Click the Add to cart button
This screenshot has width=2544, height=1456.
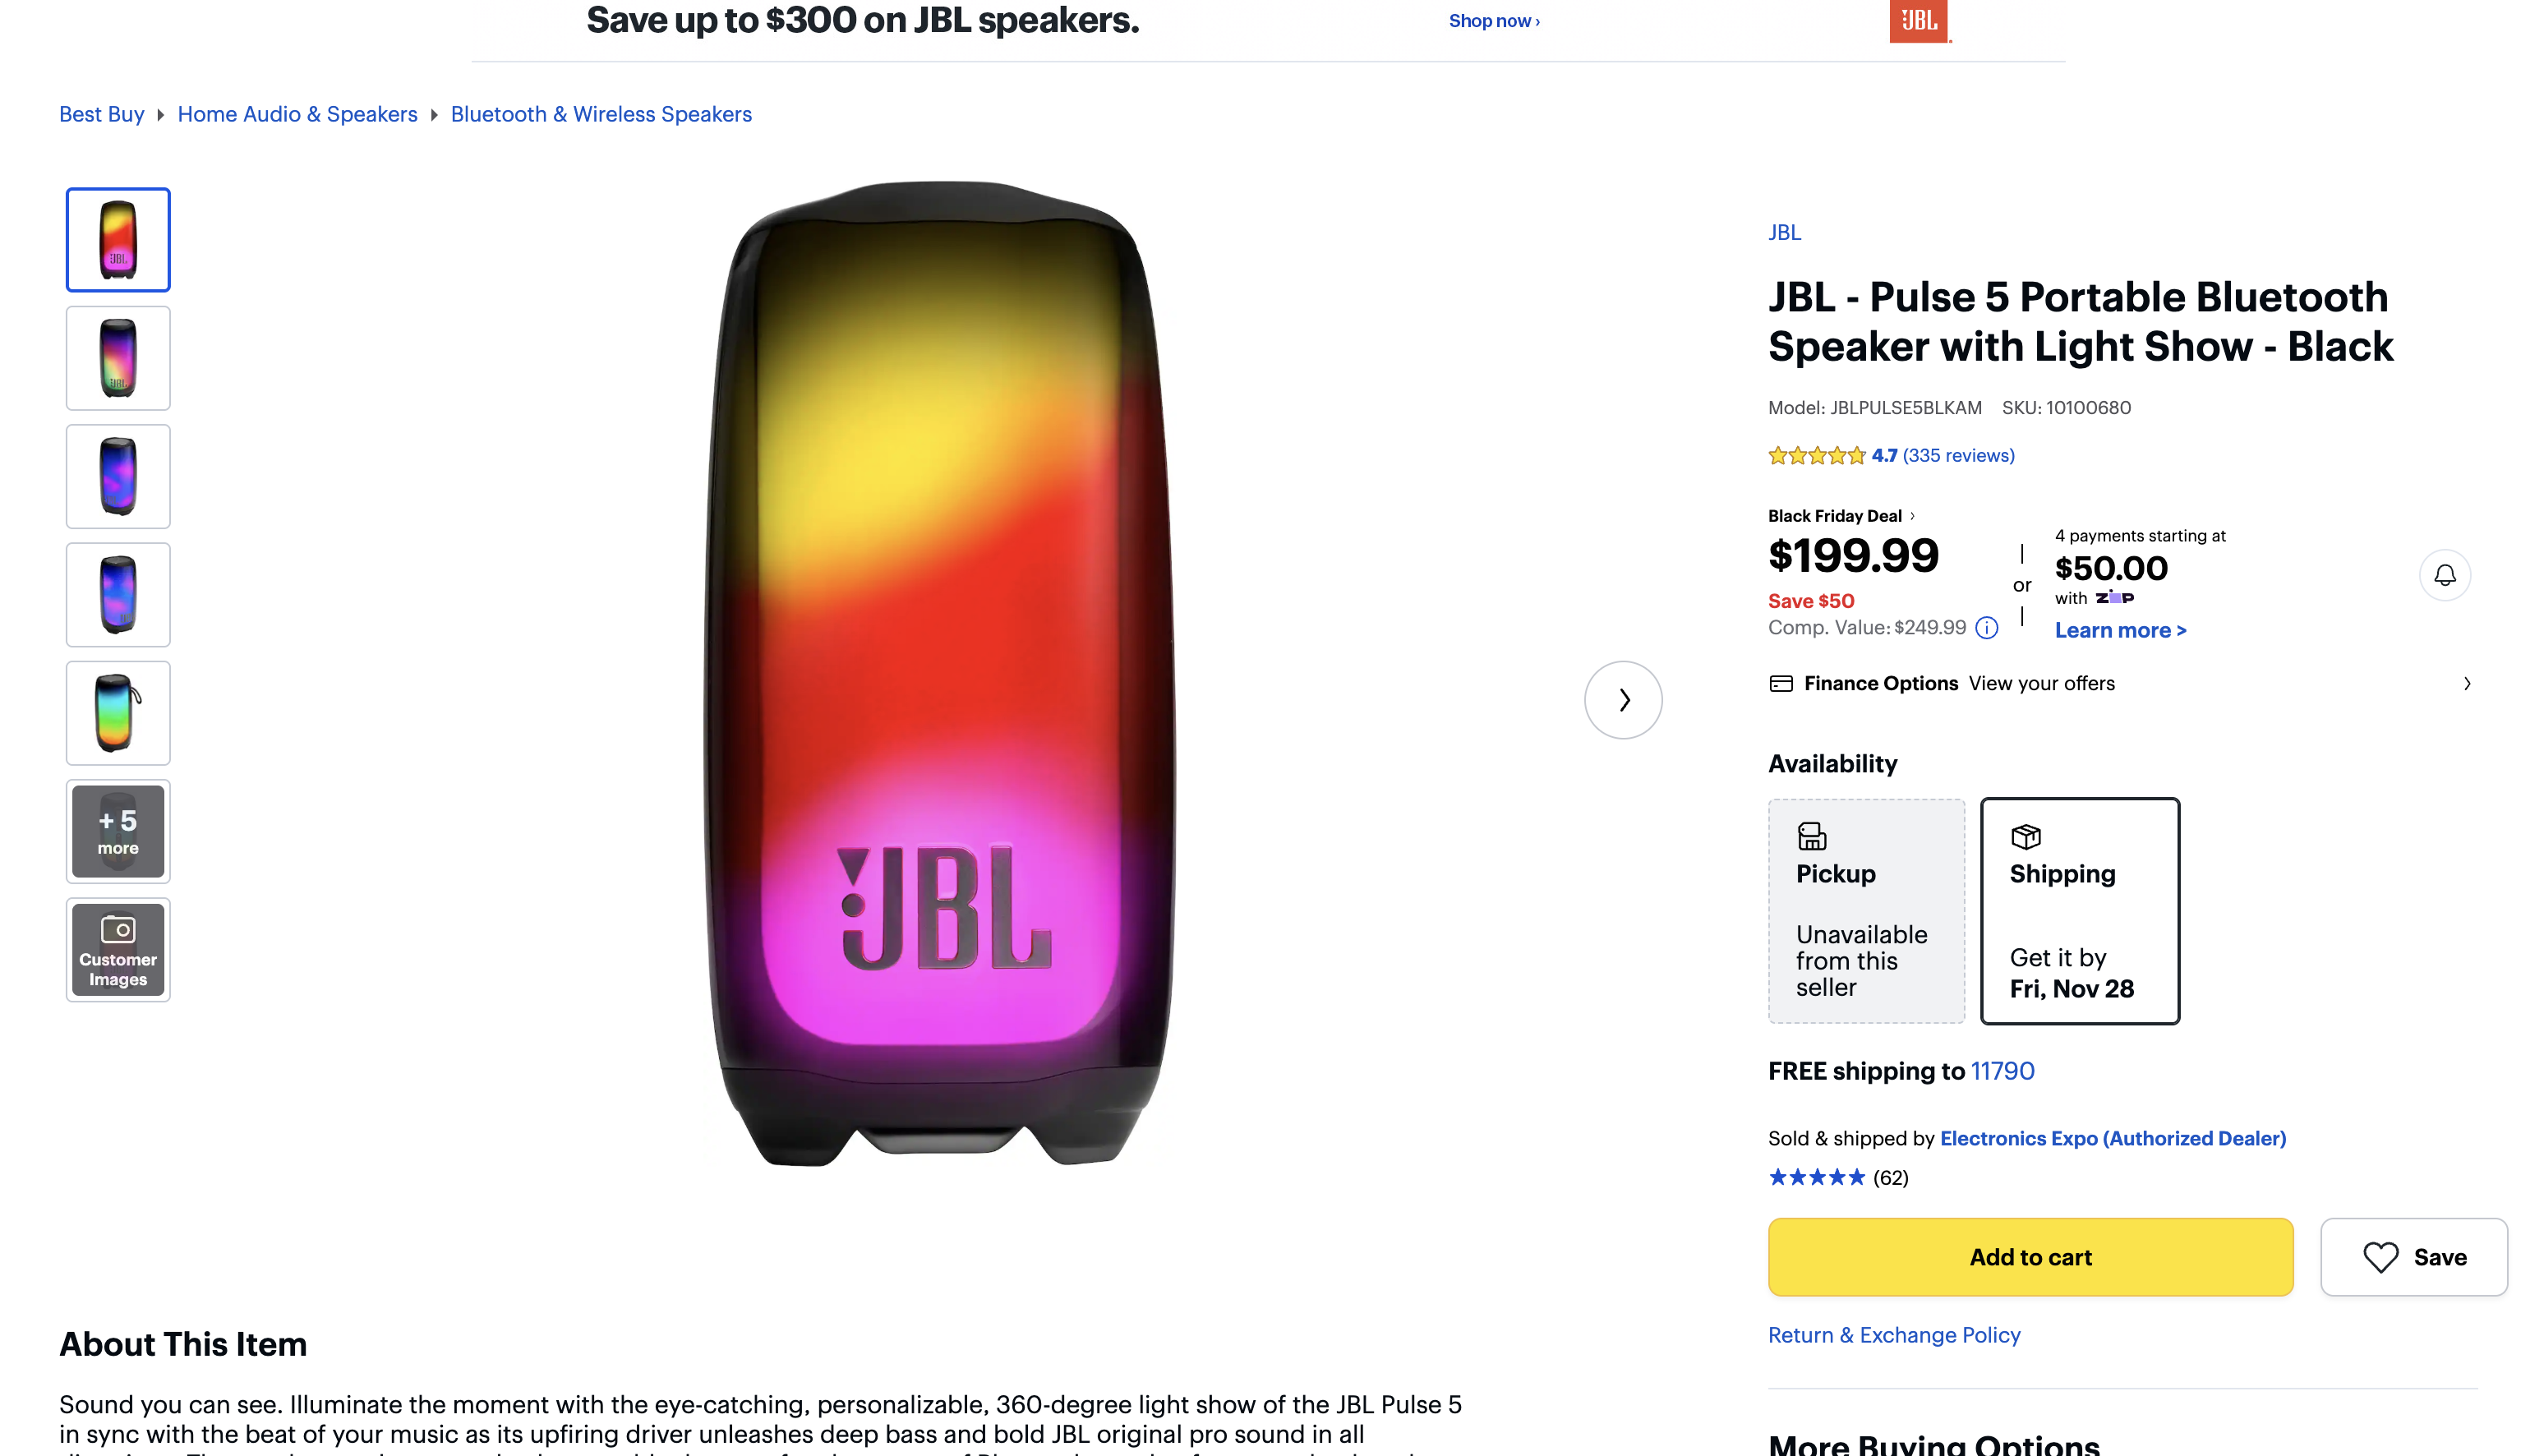point(2030,1257)
